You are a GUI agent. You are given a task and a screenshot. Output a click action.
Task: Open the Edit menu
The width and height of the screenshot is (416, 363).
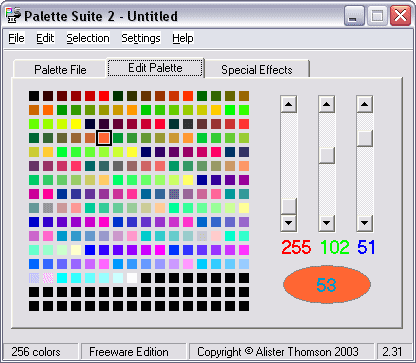45,38
